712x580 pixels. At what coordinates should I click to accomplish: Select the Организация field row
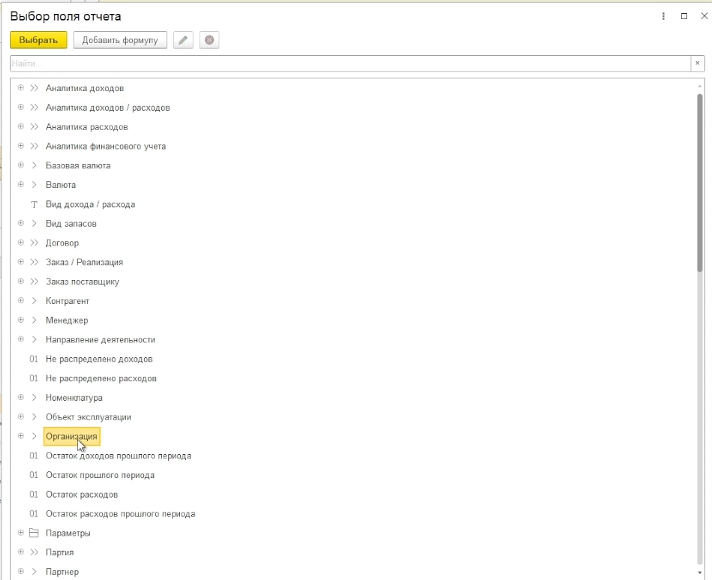point(71,436)
